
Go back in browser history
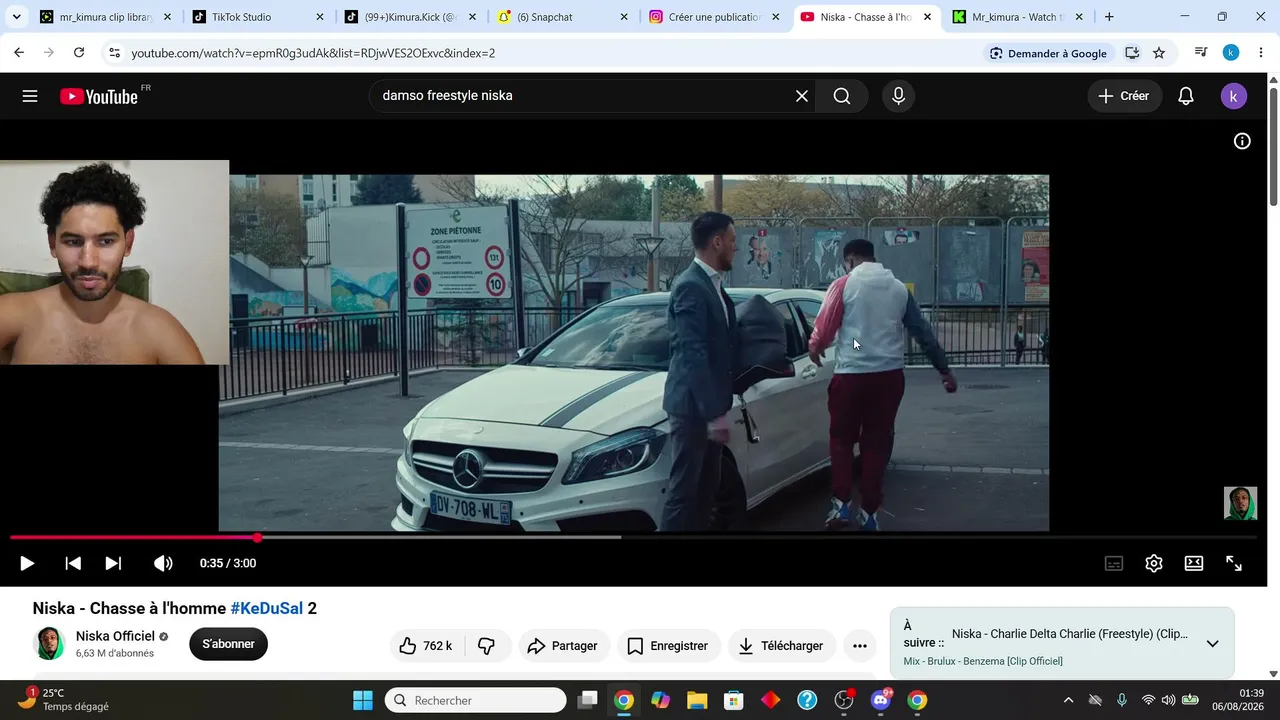click(19, 53)
